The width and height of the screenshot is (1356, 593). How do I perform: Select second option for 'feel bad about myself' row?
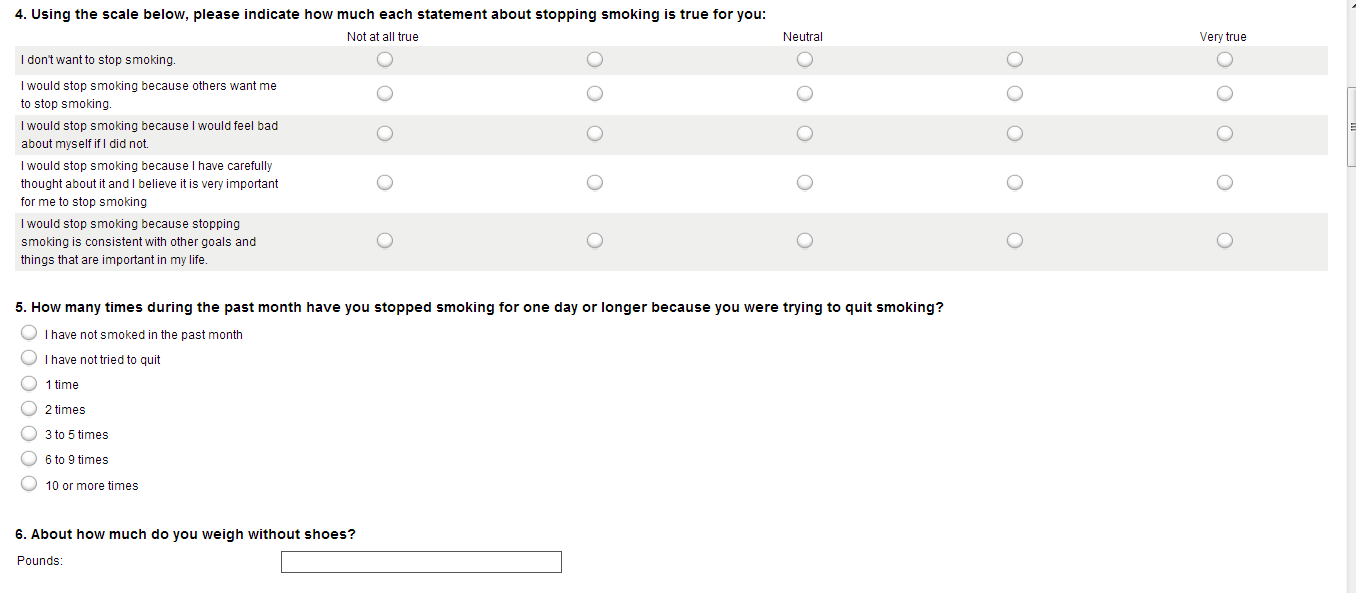pyautogui.click(x=595, y=134)
